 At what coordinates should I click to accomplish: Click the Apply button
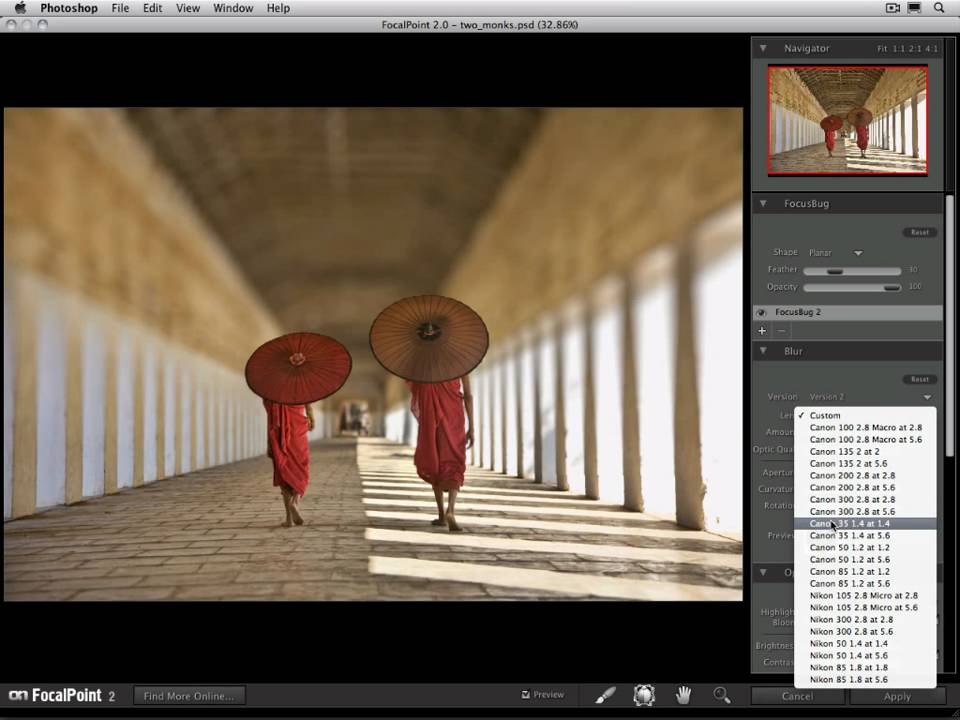(x=897, y=696)
